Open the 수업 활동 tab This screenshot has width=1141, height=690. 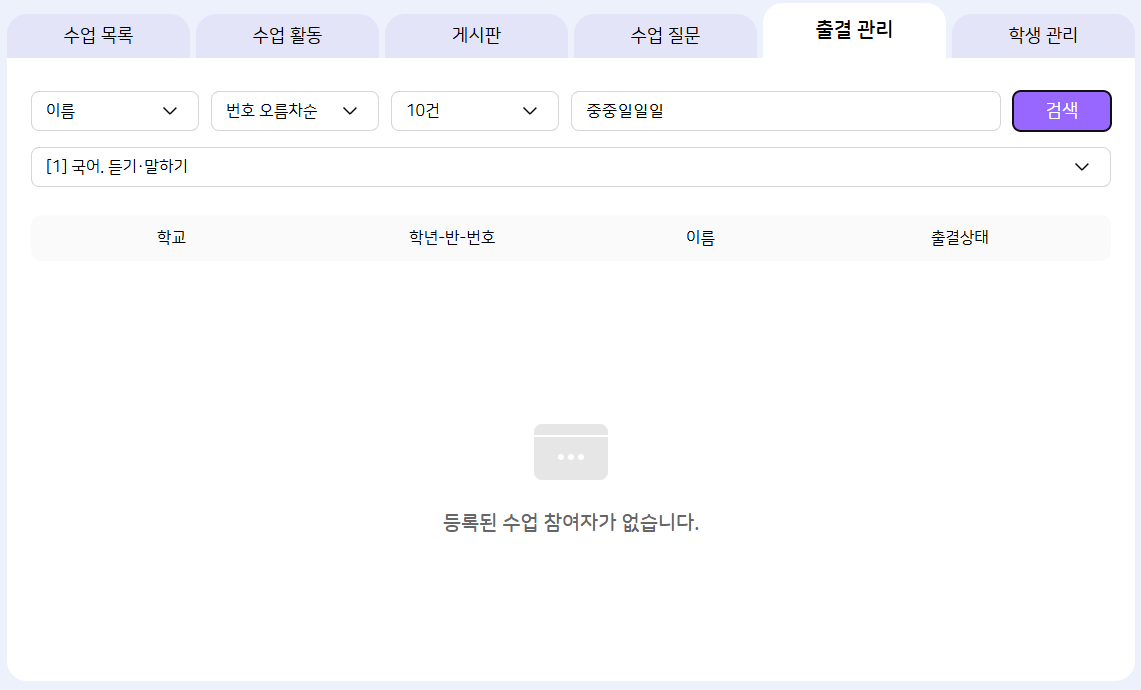(287, 36)
